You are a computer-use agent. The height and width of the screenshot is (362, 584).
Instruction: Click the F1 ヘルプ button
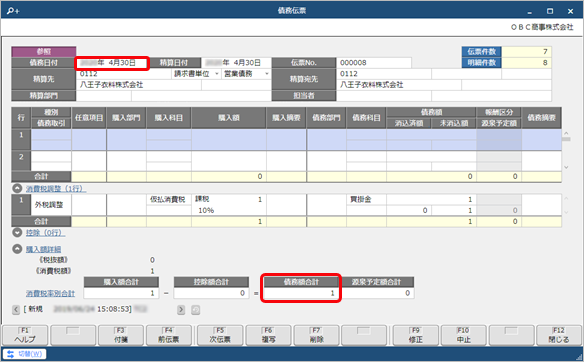point(25,335)
